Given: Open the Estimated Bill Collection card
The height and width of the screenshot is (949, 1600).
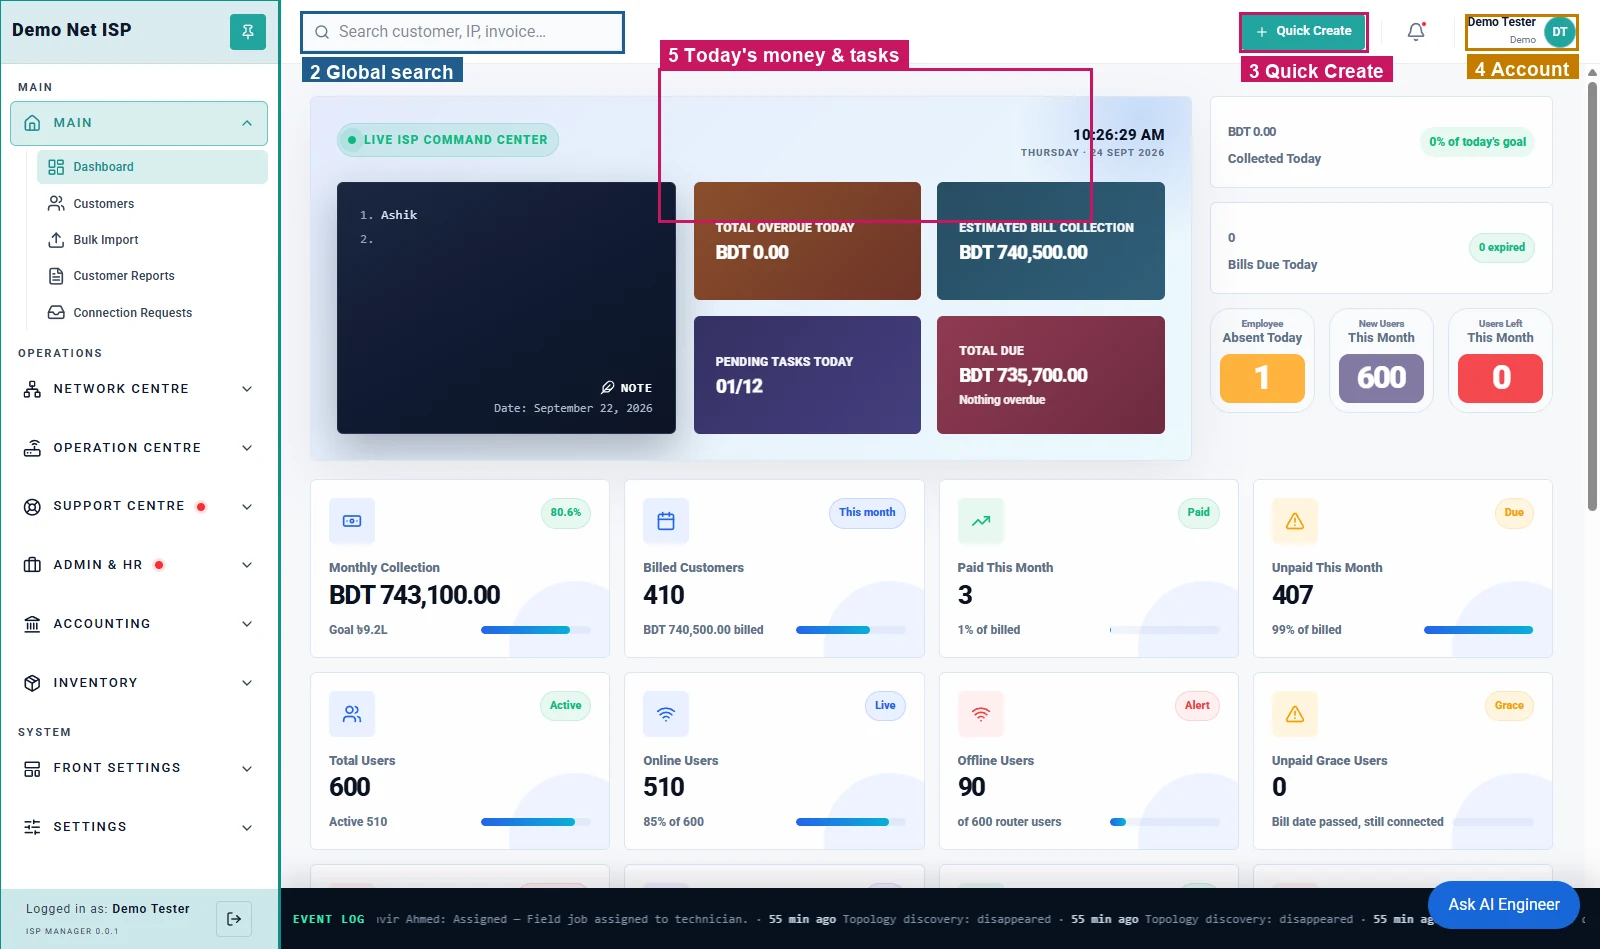Looking at the screenshot, I should pos(1051,241).
